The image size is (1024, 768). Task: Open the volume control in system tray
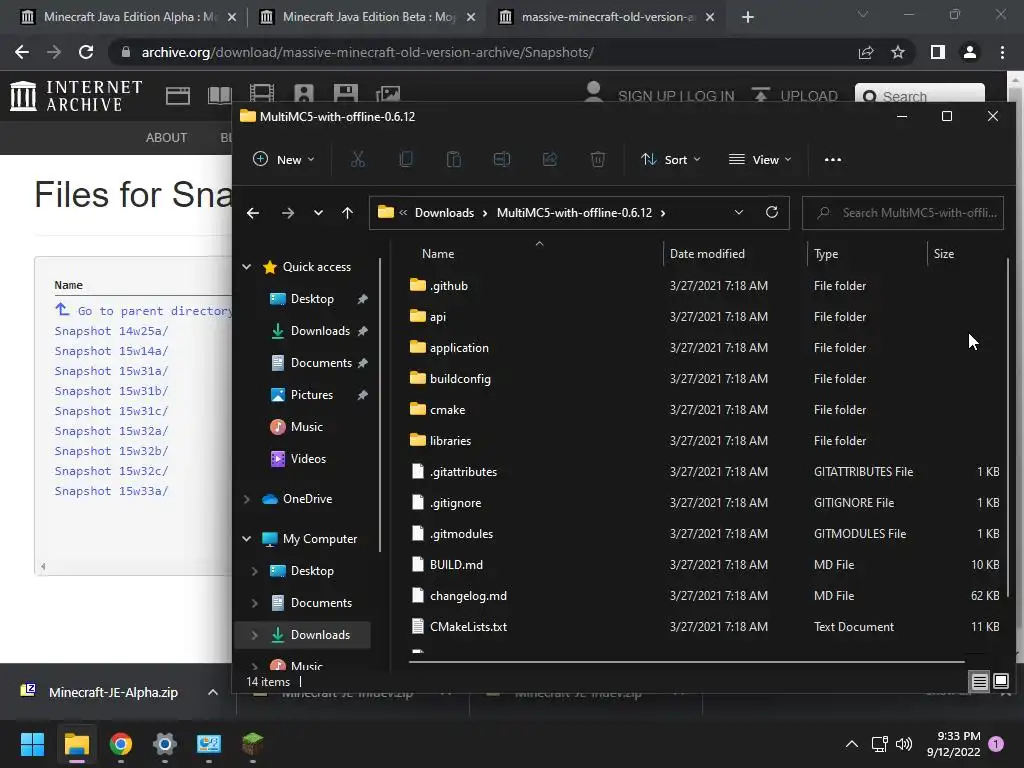click(904, 744)
